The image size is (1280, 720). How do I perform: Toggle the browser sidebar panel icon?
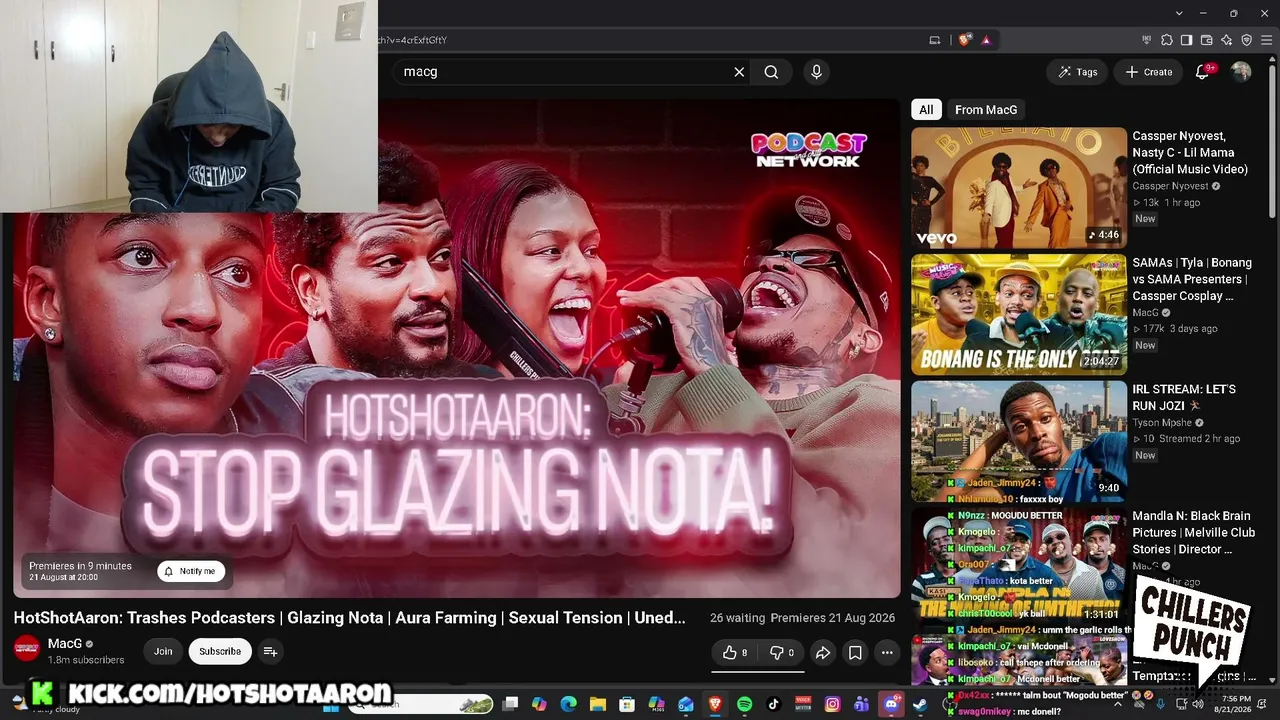tap(1186, 40)
